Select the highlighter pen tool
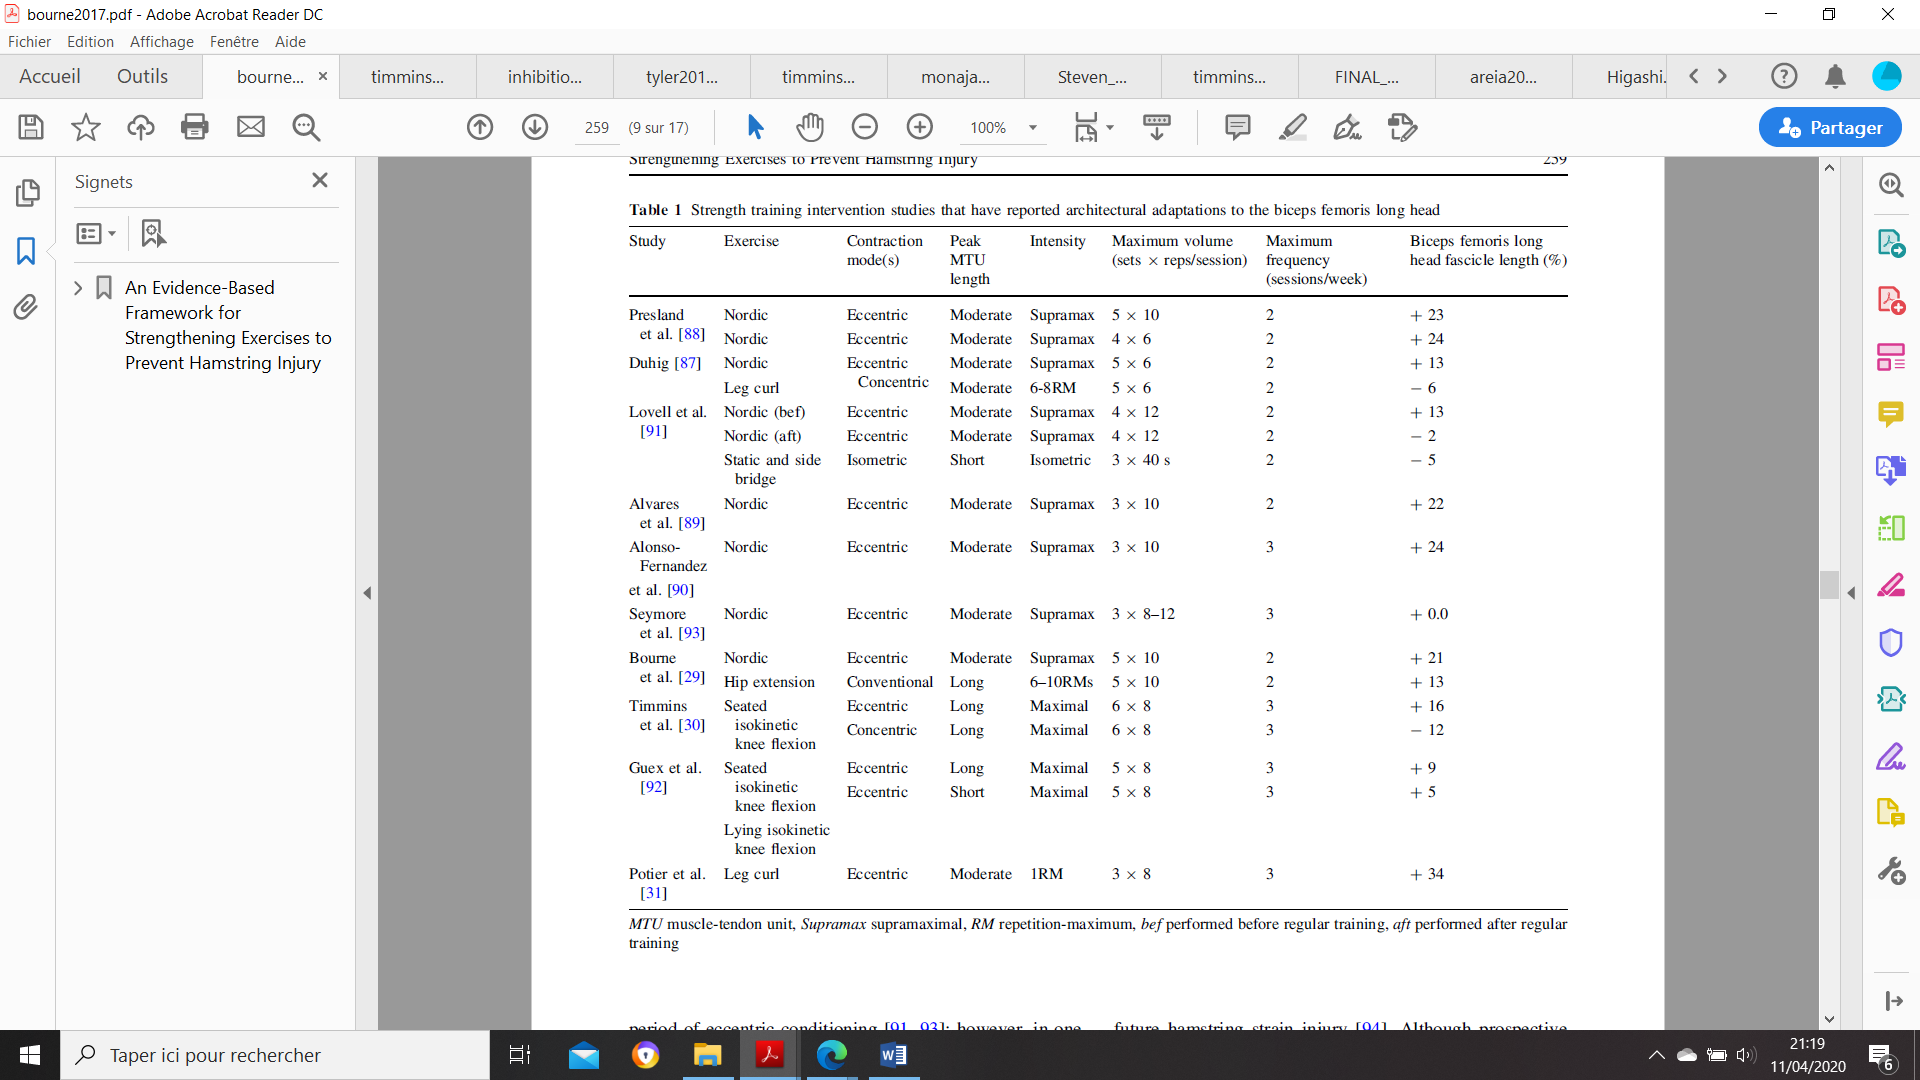This screenshot has width=1920, height=1080. click(1293, 127)
